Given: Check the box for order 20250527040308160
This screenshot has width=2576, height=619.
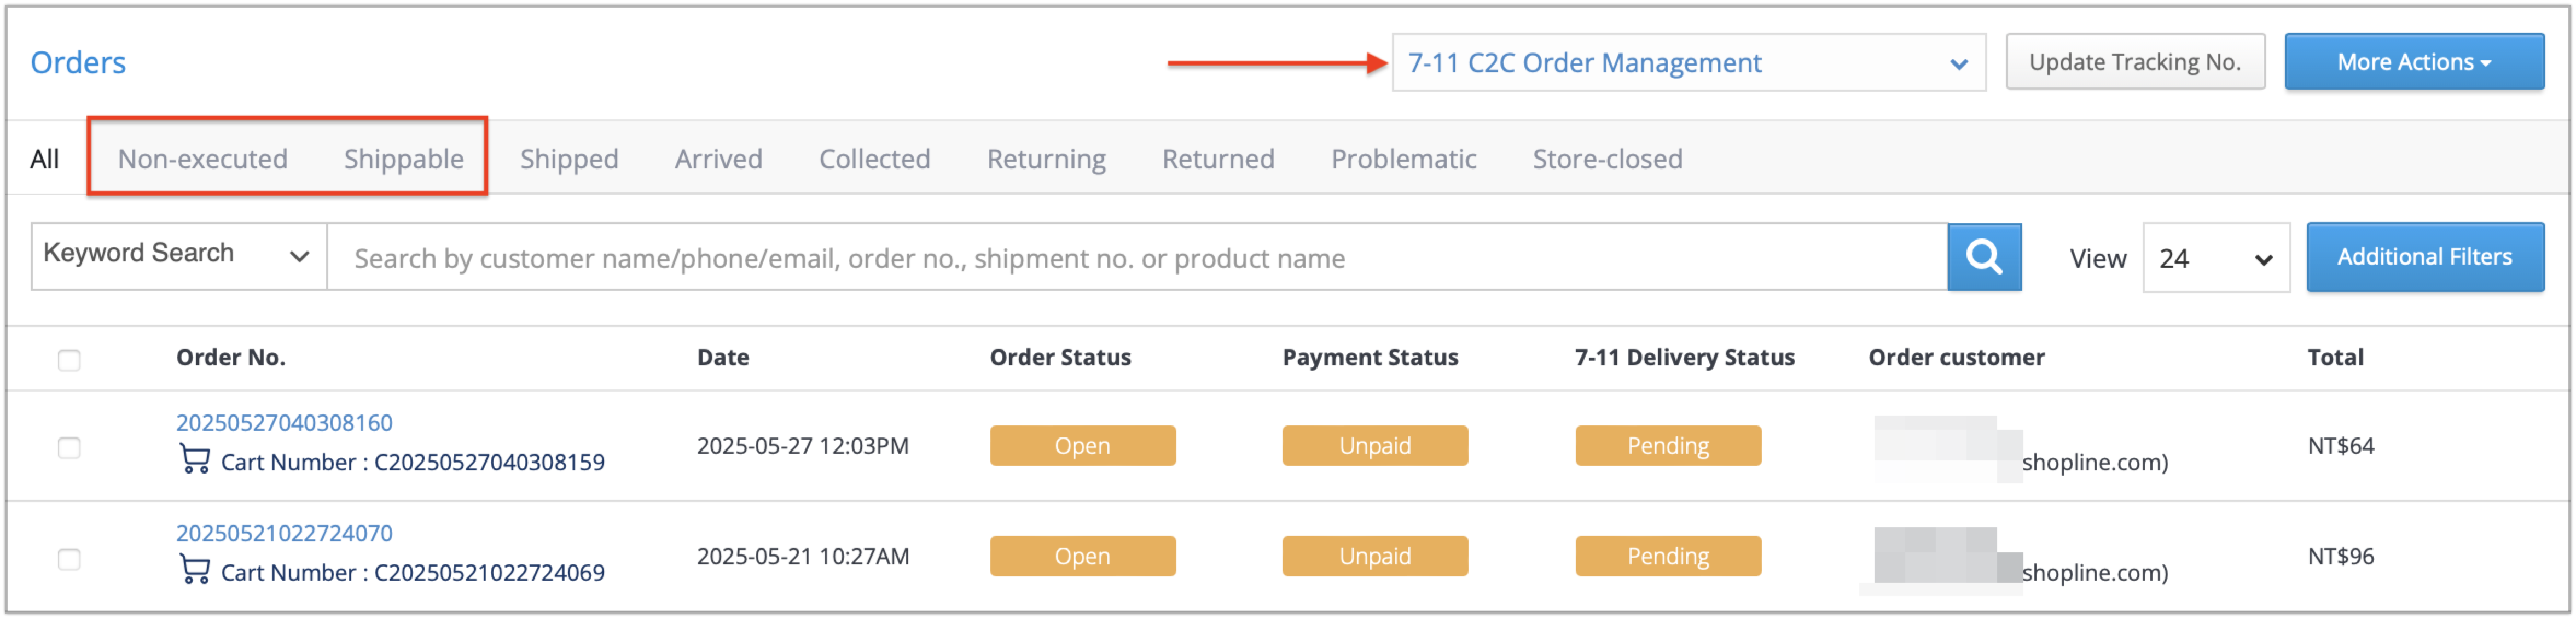Looking at the screenshot, I should 69,447.
